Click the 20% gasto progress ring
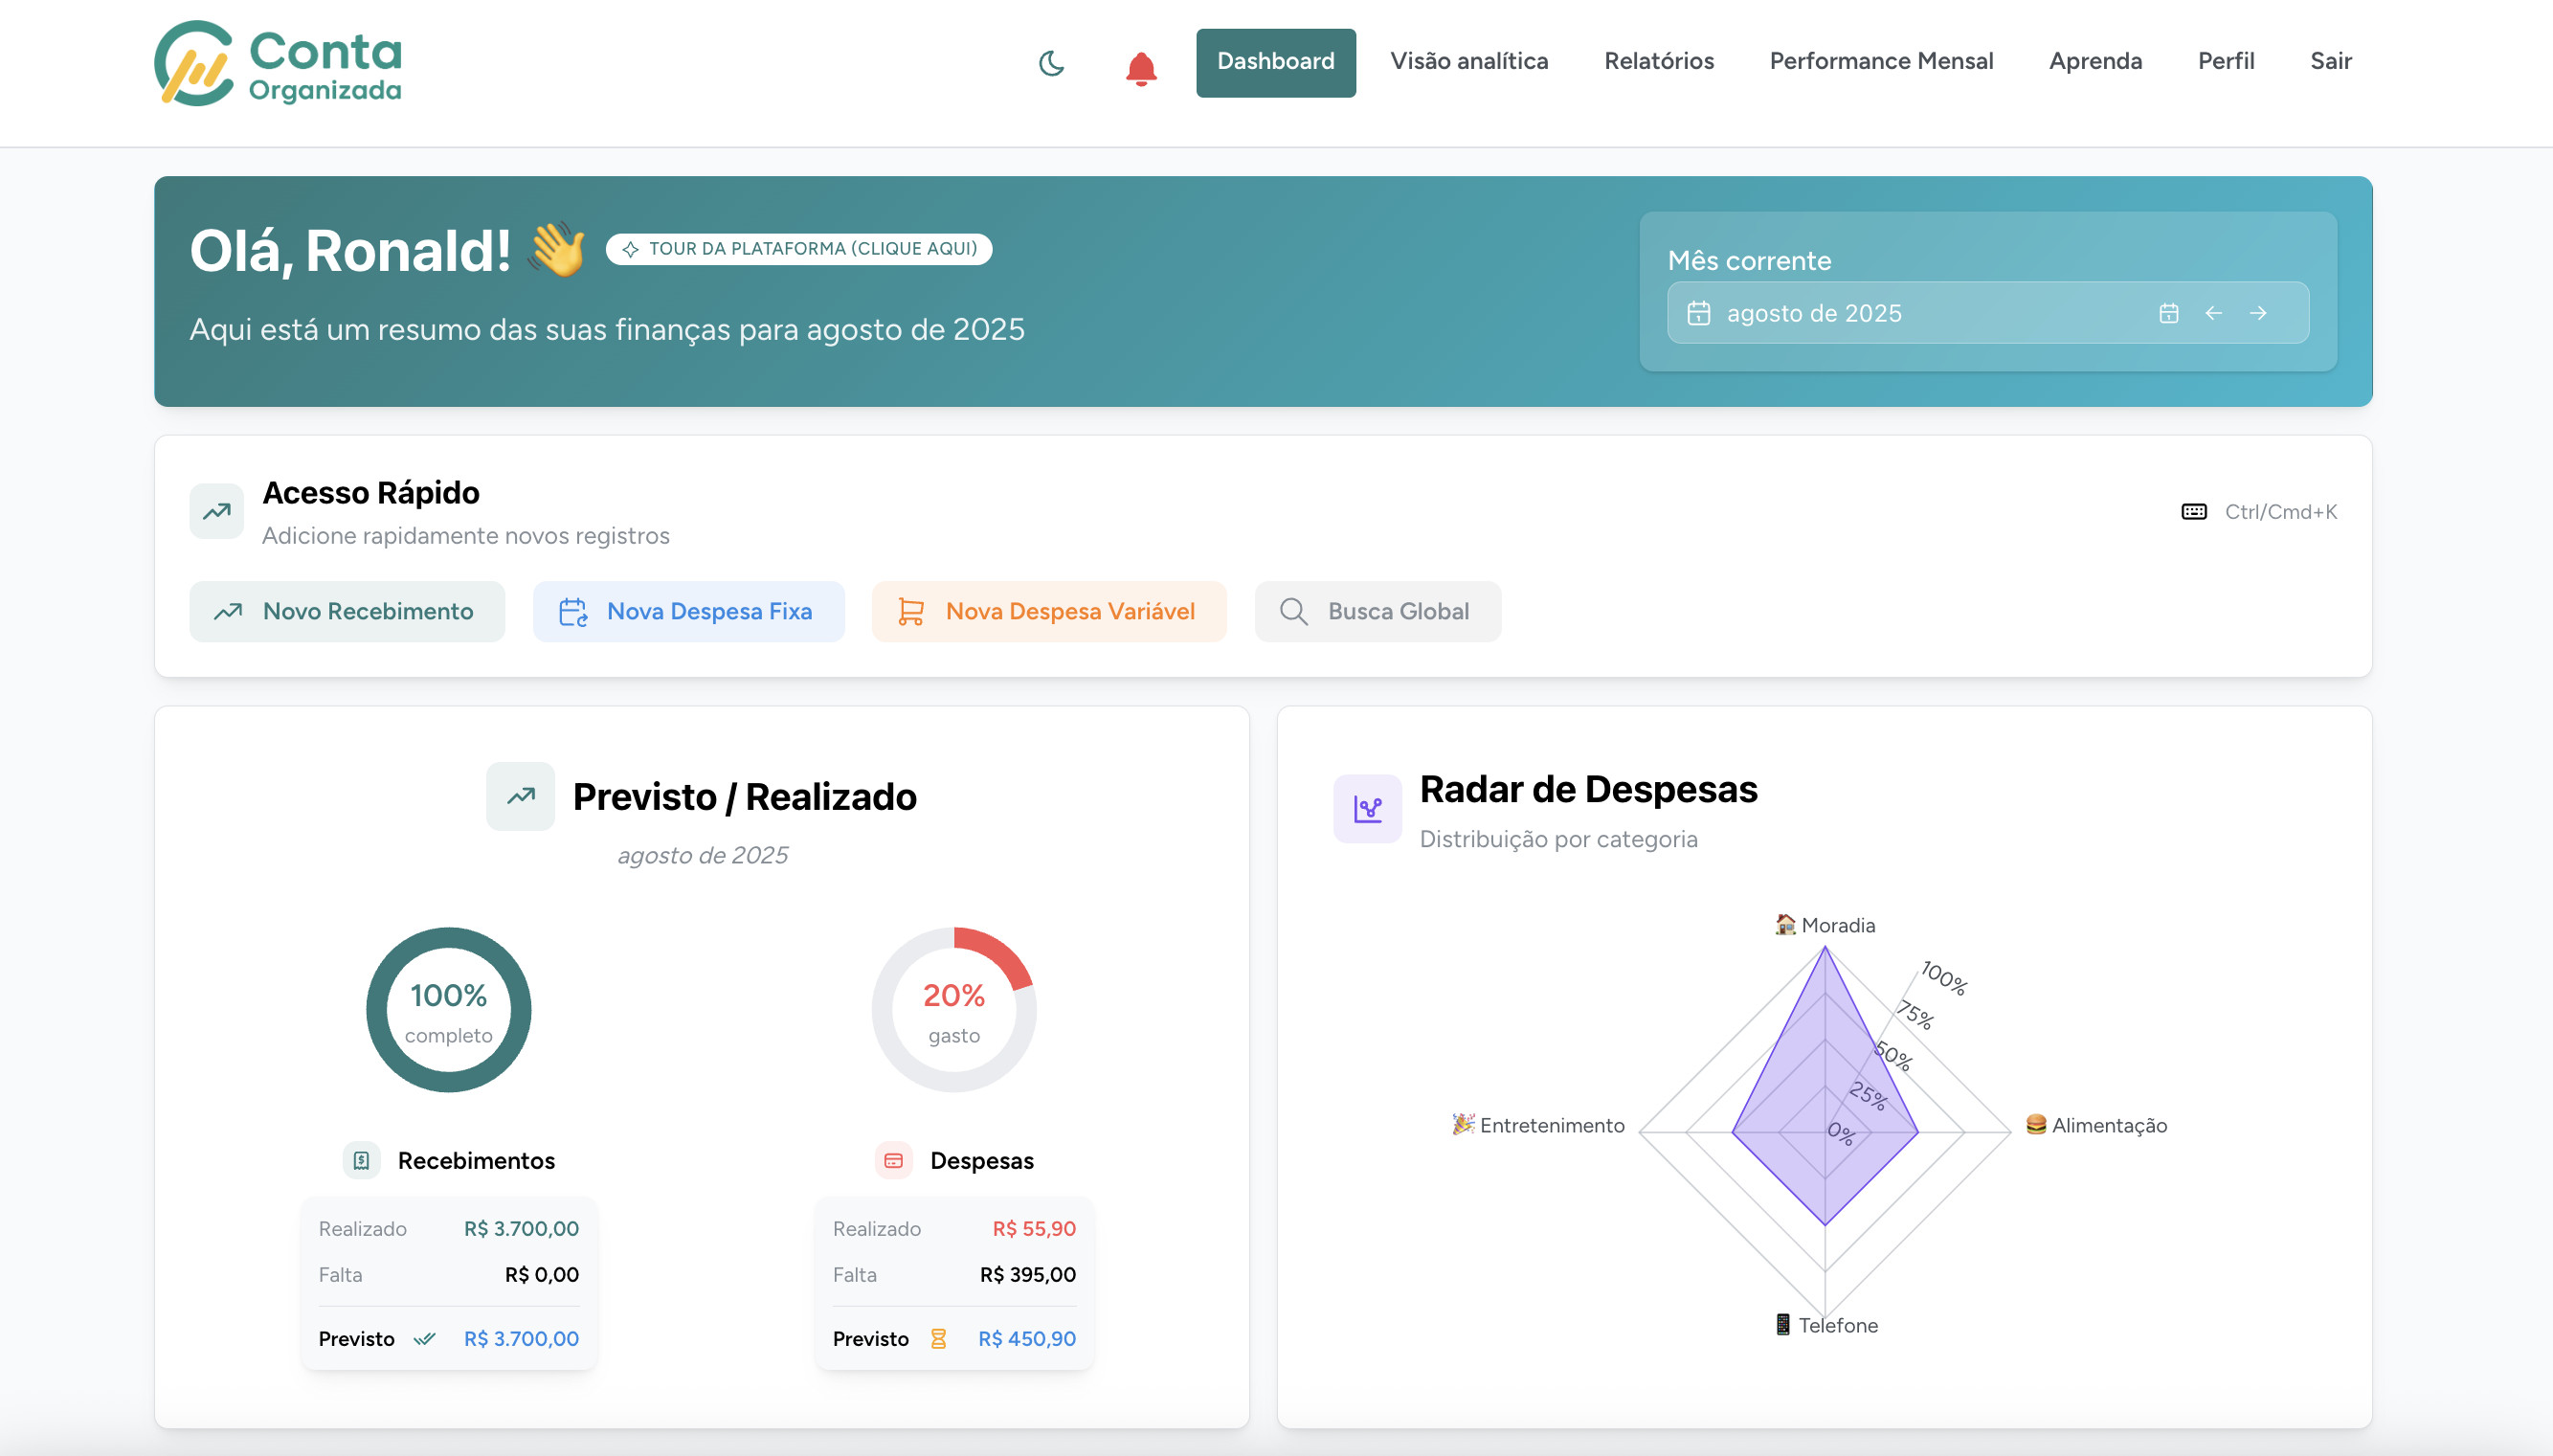2553x1456 pixels. (x=953, y=1009)
